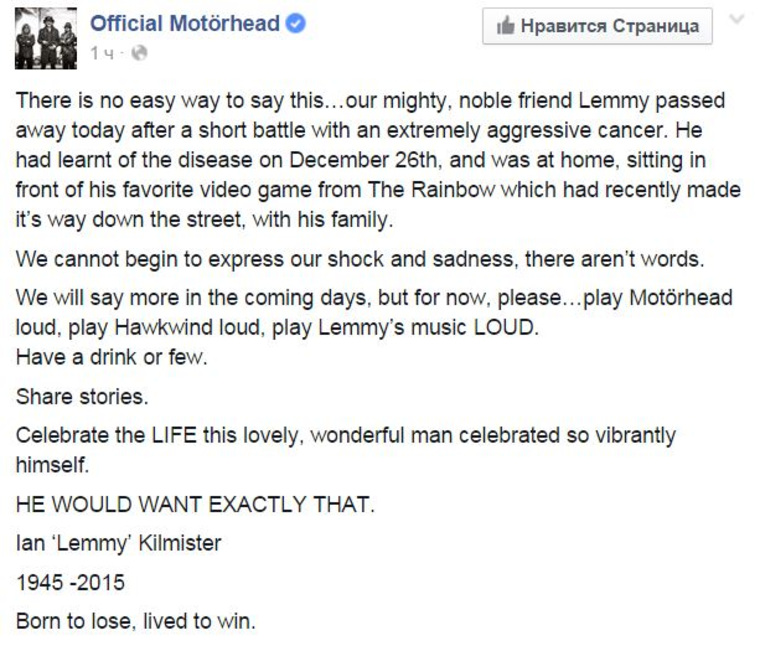Screen dimensions: 760x651
Task: Expand the post options chevron dropdown
Action: click(737, 19)
